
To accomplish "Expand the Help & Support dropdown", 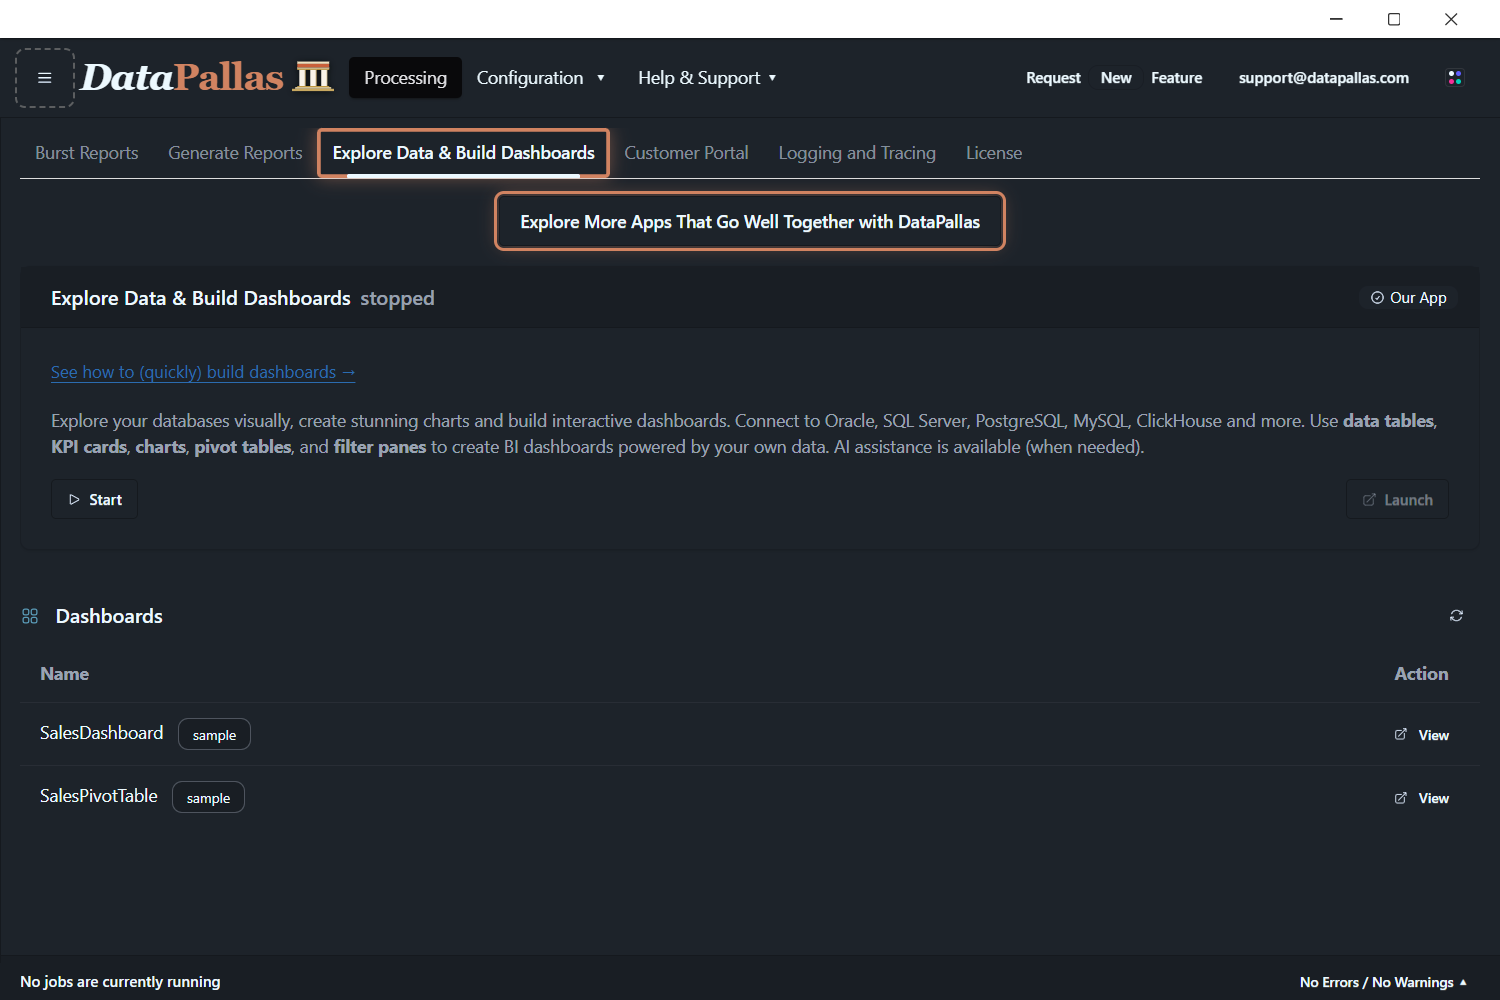I will pyautogui.click(x=707, y=78).
